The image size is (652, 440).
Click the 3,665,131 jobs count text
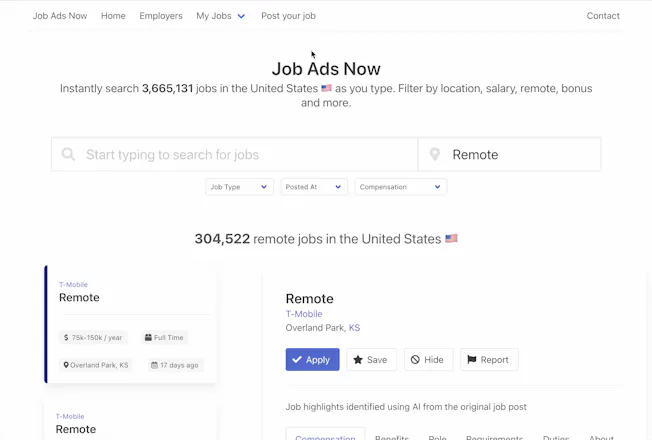168,89
